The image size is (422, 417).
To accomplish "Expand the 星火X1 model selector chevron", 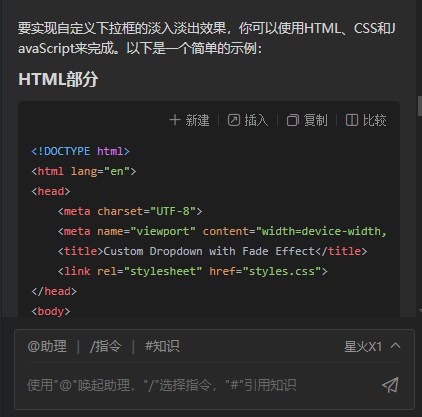I will click(x=395, y=346).
